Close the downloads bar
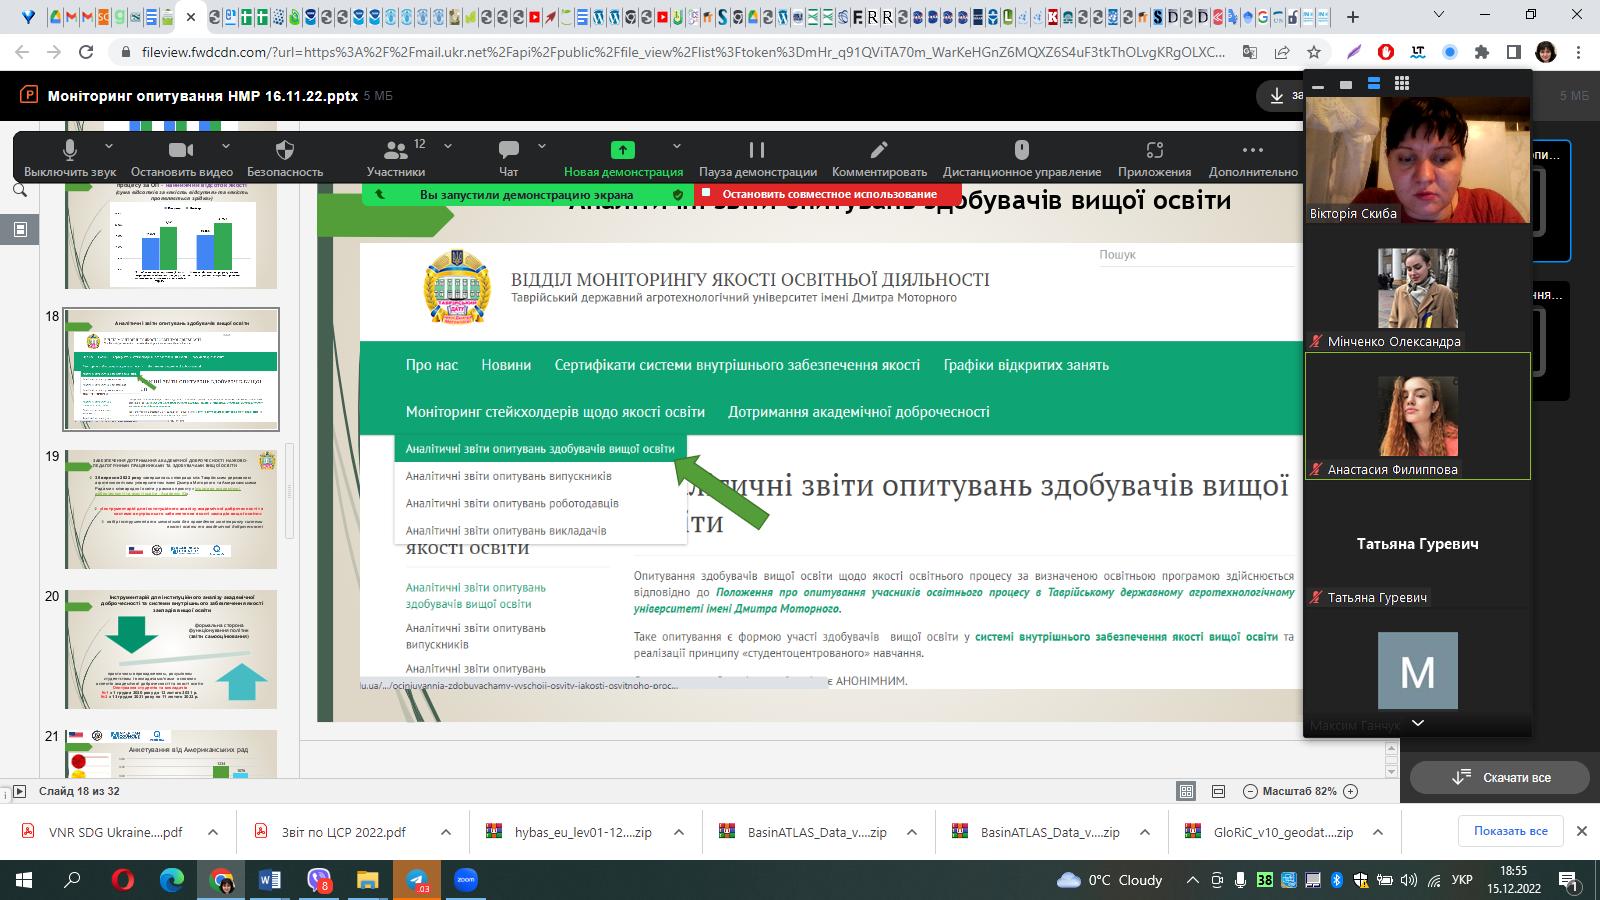Viewport: 1600px width, 900px height. 1582,831
